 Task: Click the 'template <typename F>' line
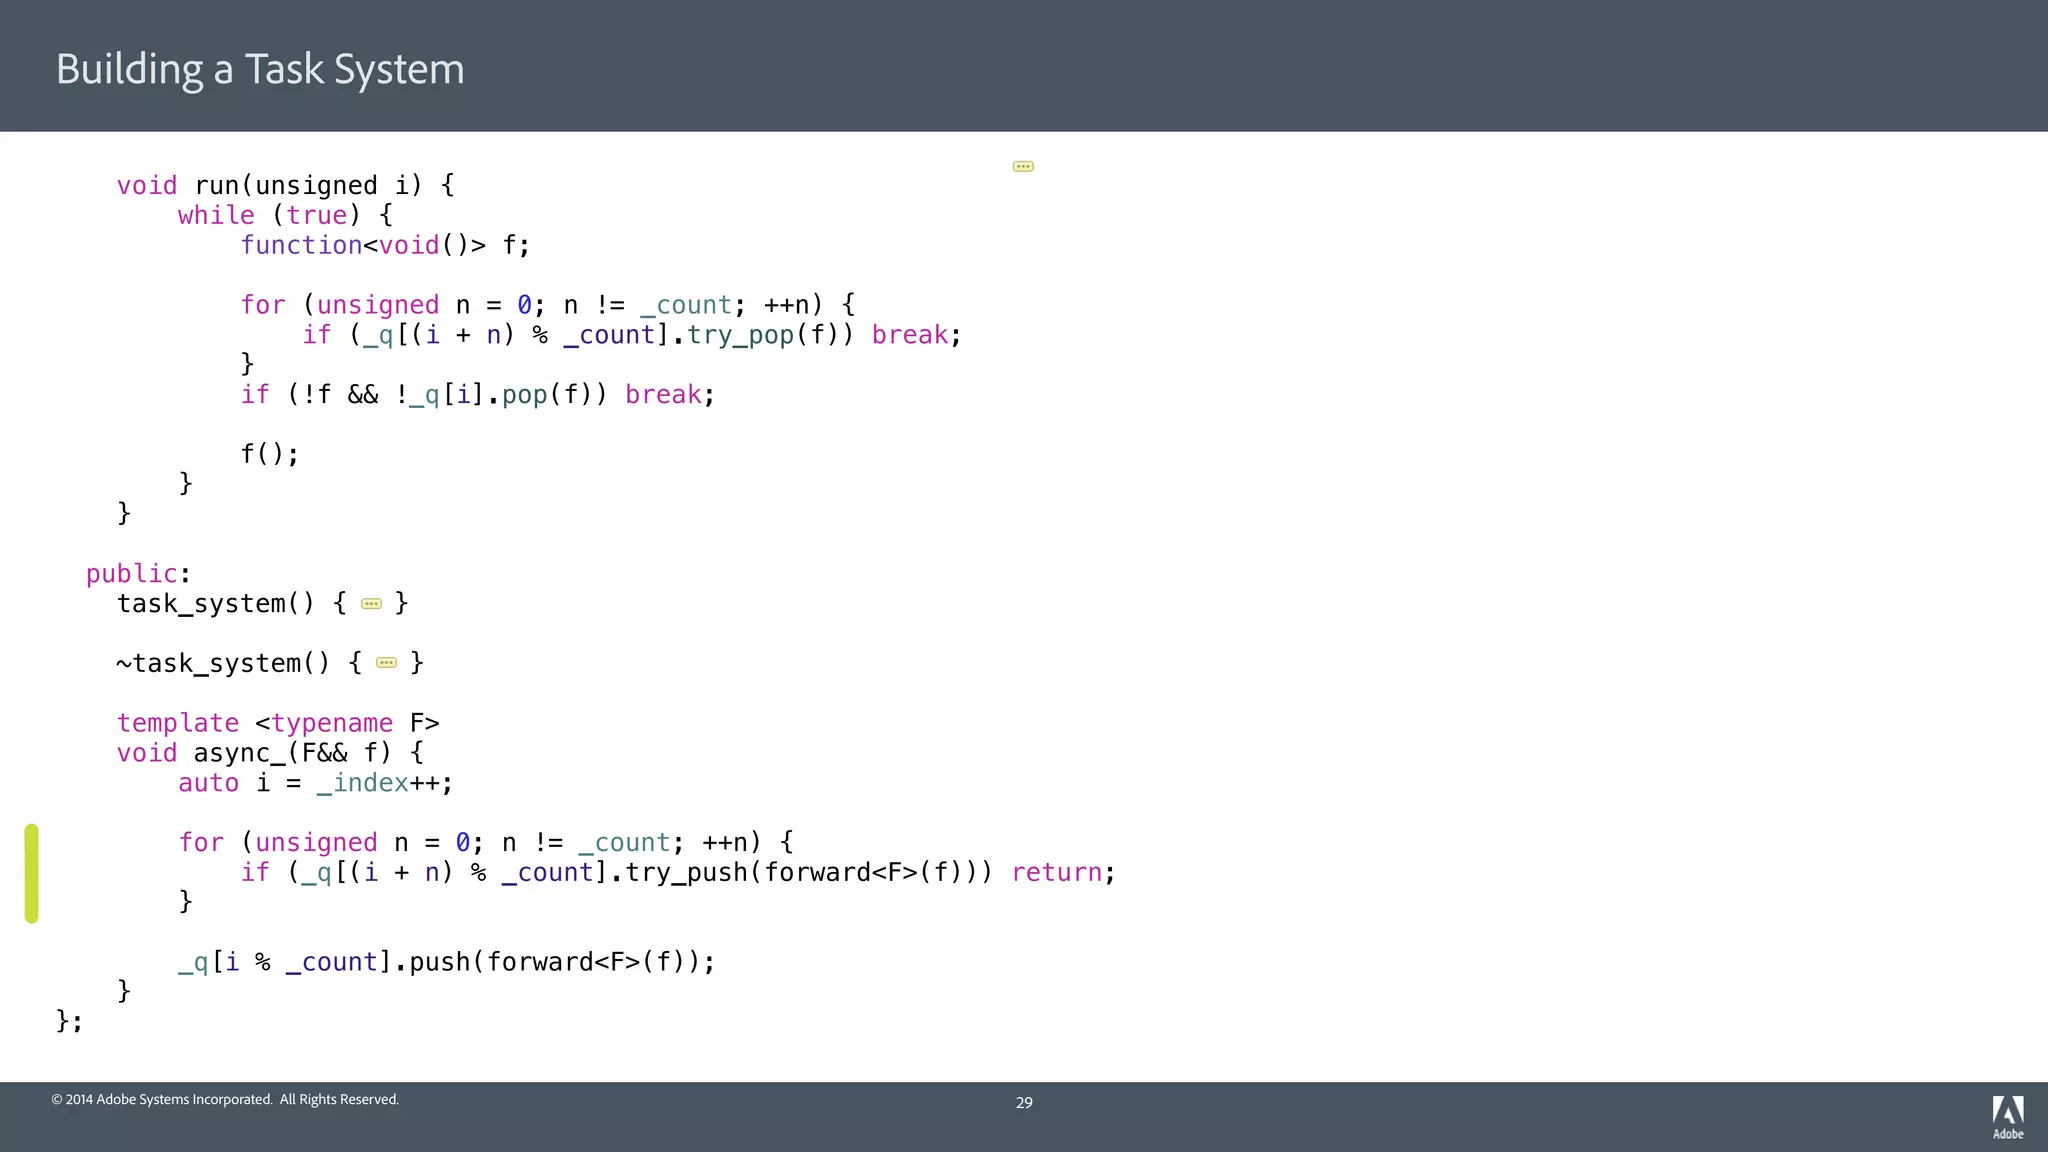pyautogui.click(x=278, y=723)
